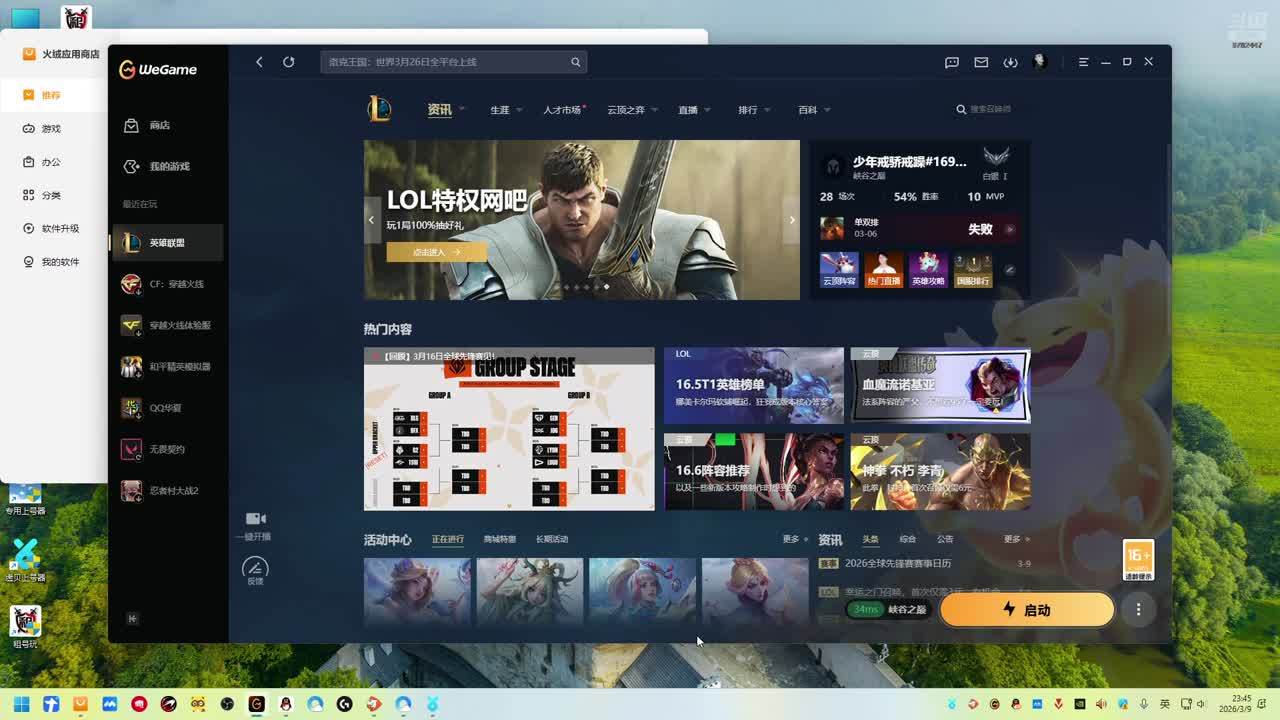Screen dimensions: 1280x720
Task: Expand the 生涯 dropdown menu
Action: coord(506,110)
